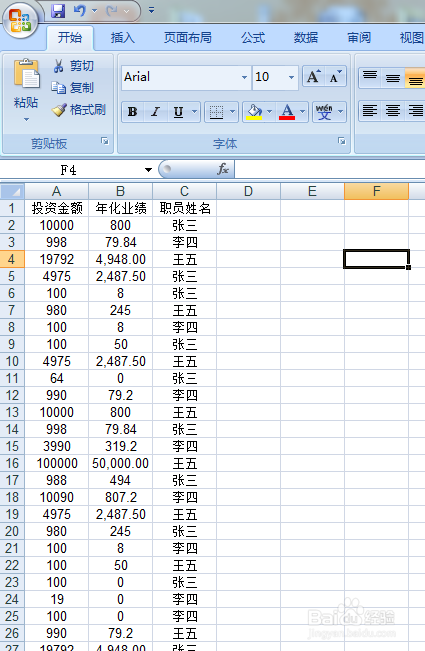The height and width of the screenshot is (651, 425).
Task: Select column F header
Action: (x=376, y=191)
